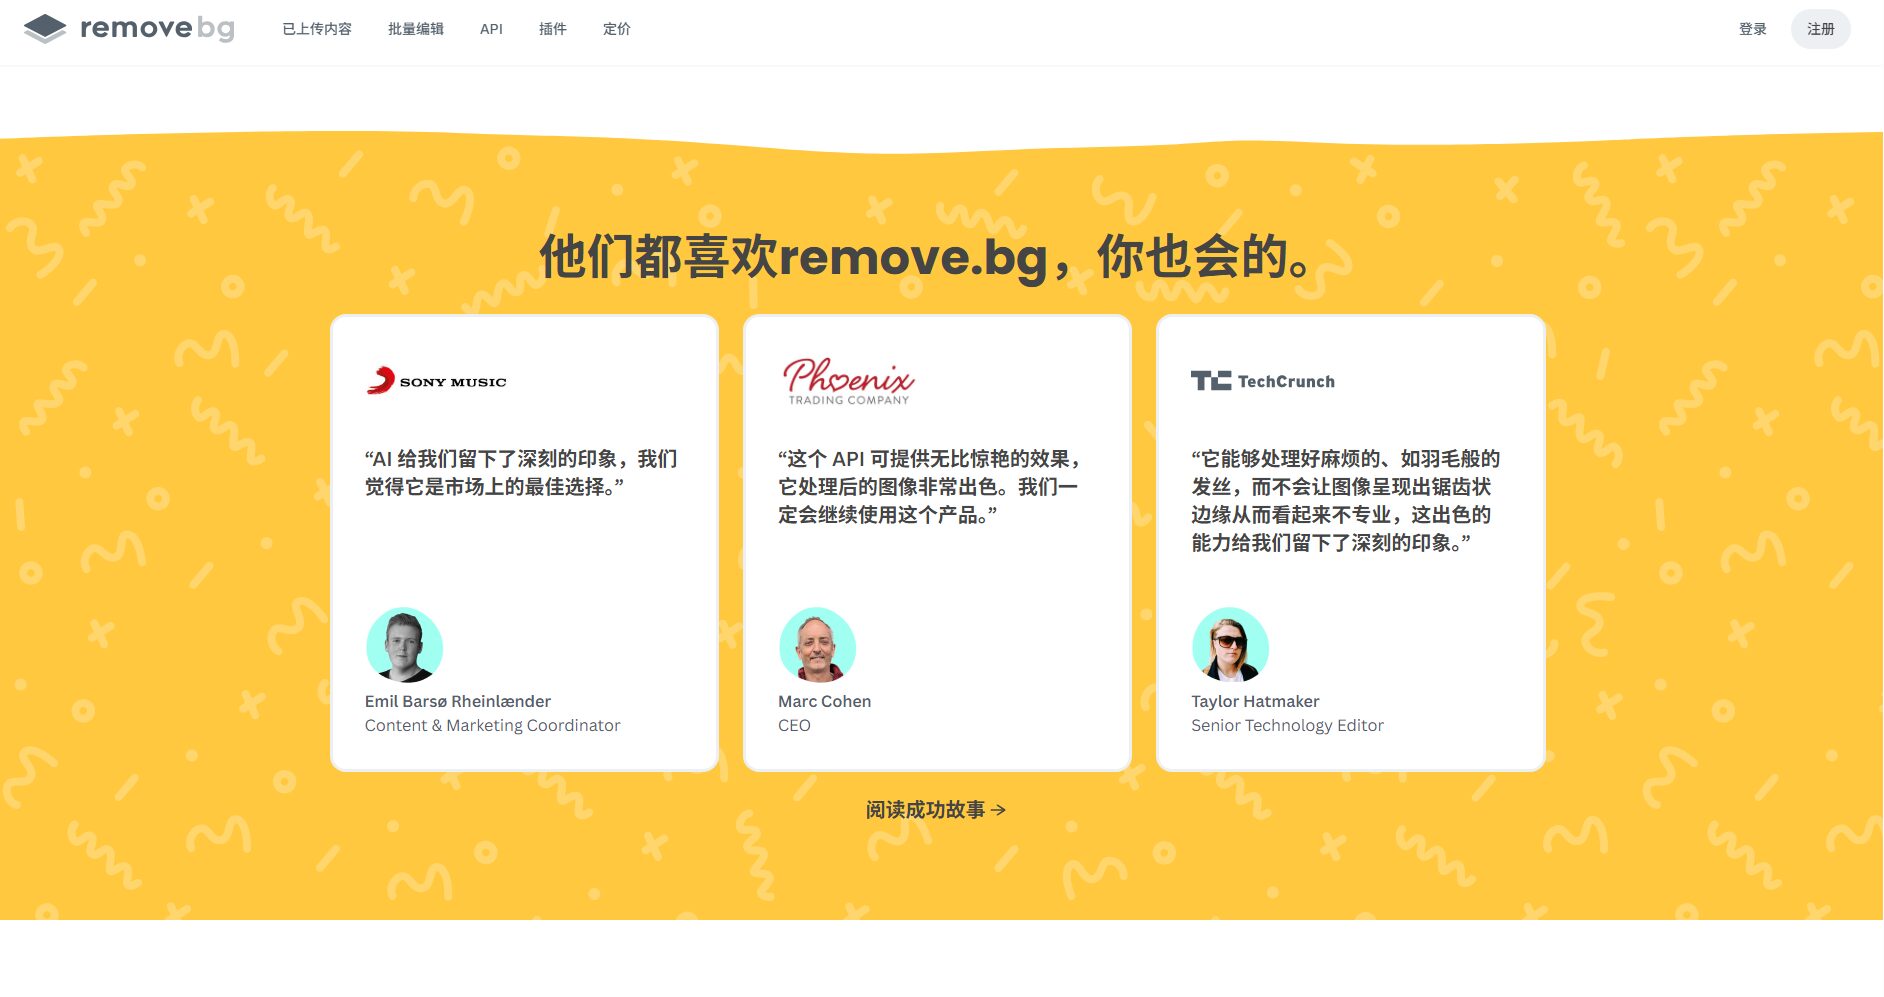Open the 已上传内容 menu item
This screenshot has height=997, width=1884.
(317, 29)
